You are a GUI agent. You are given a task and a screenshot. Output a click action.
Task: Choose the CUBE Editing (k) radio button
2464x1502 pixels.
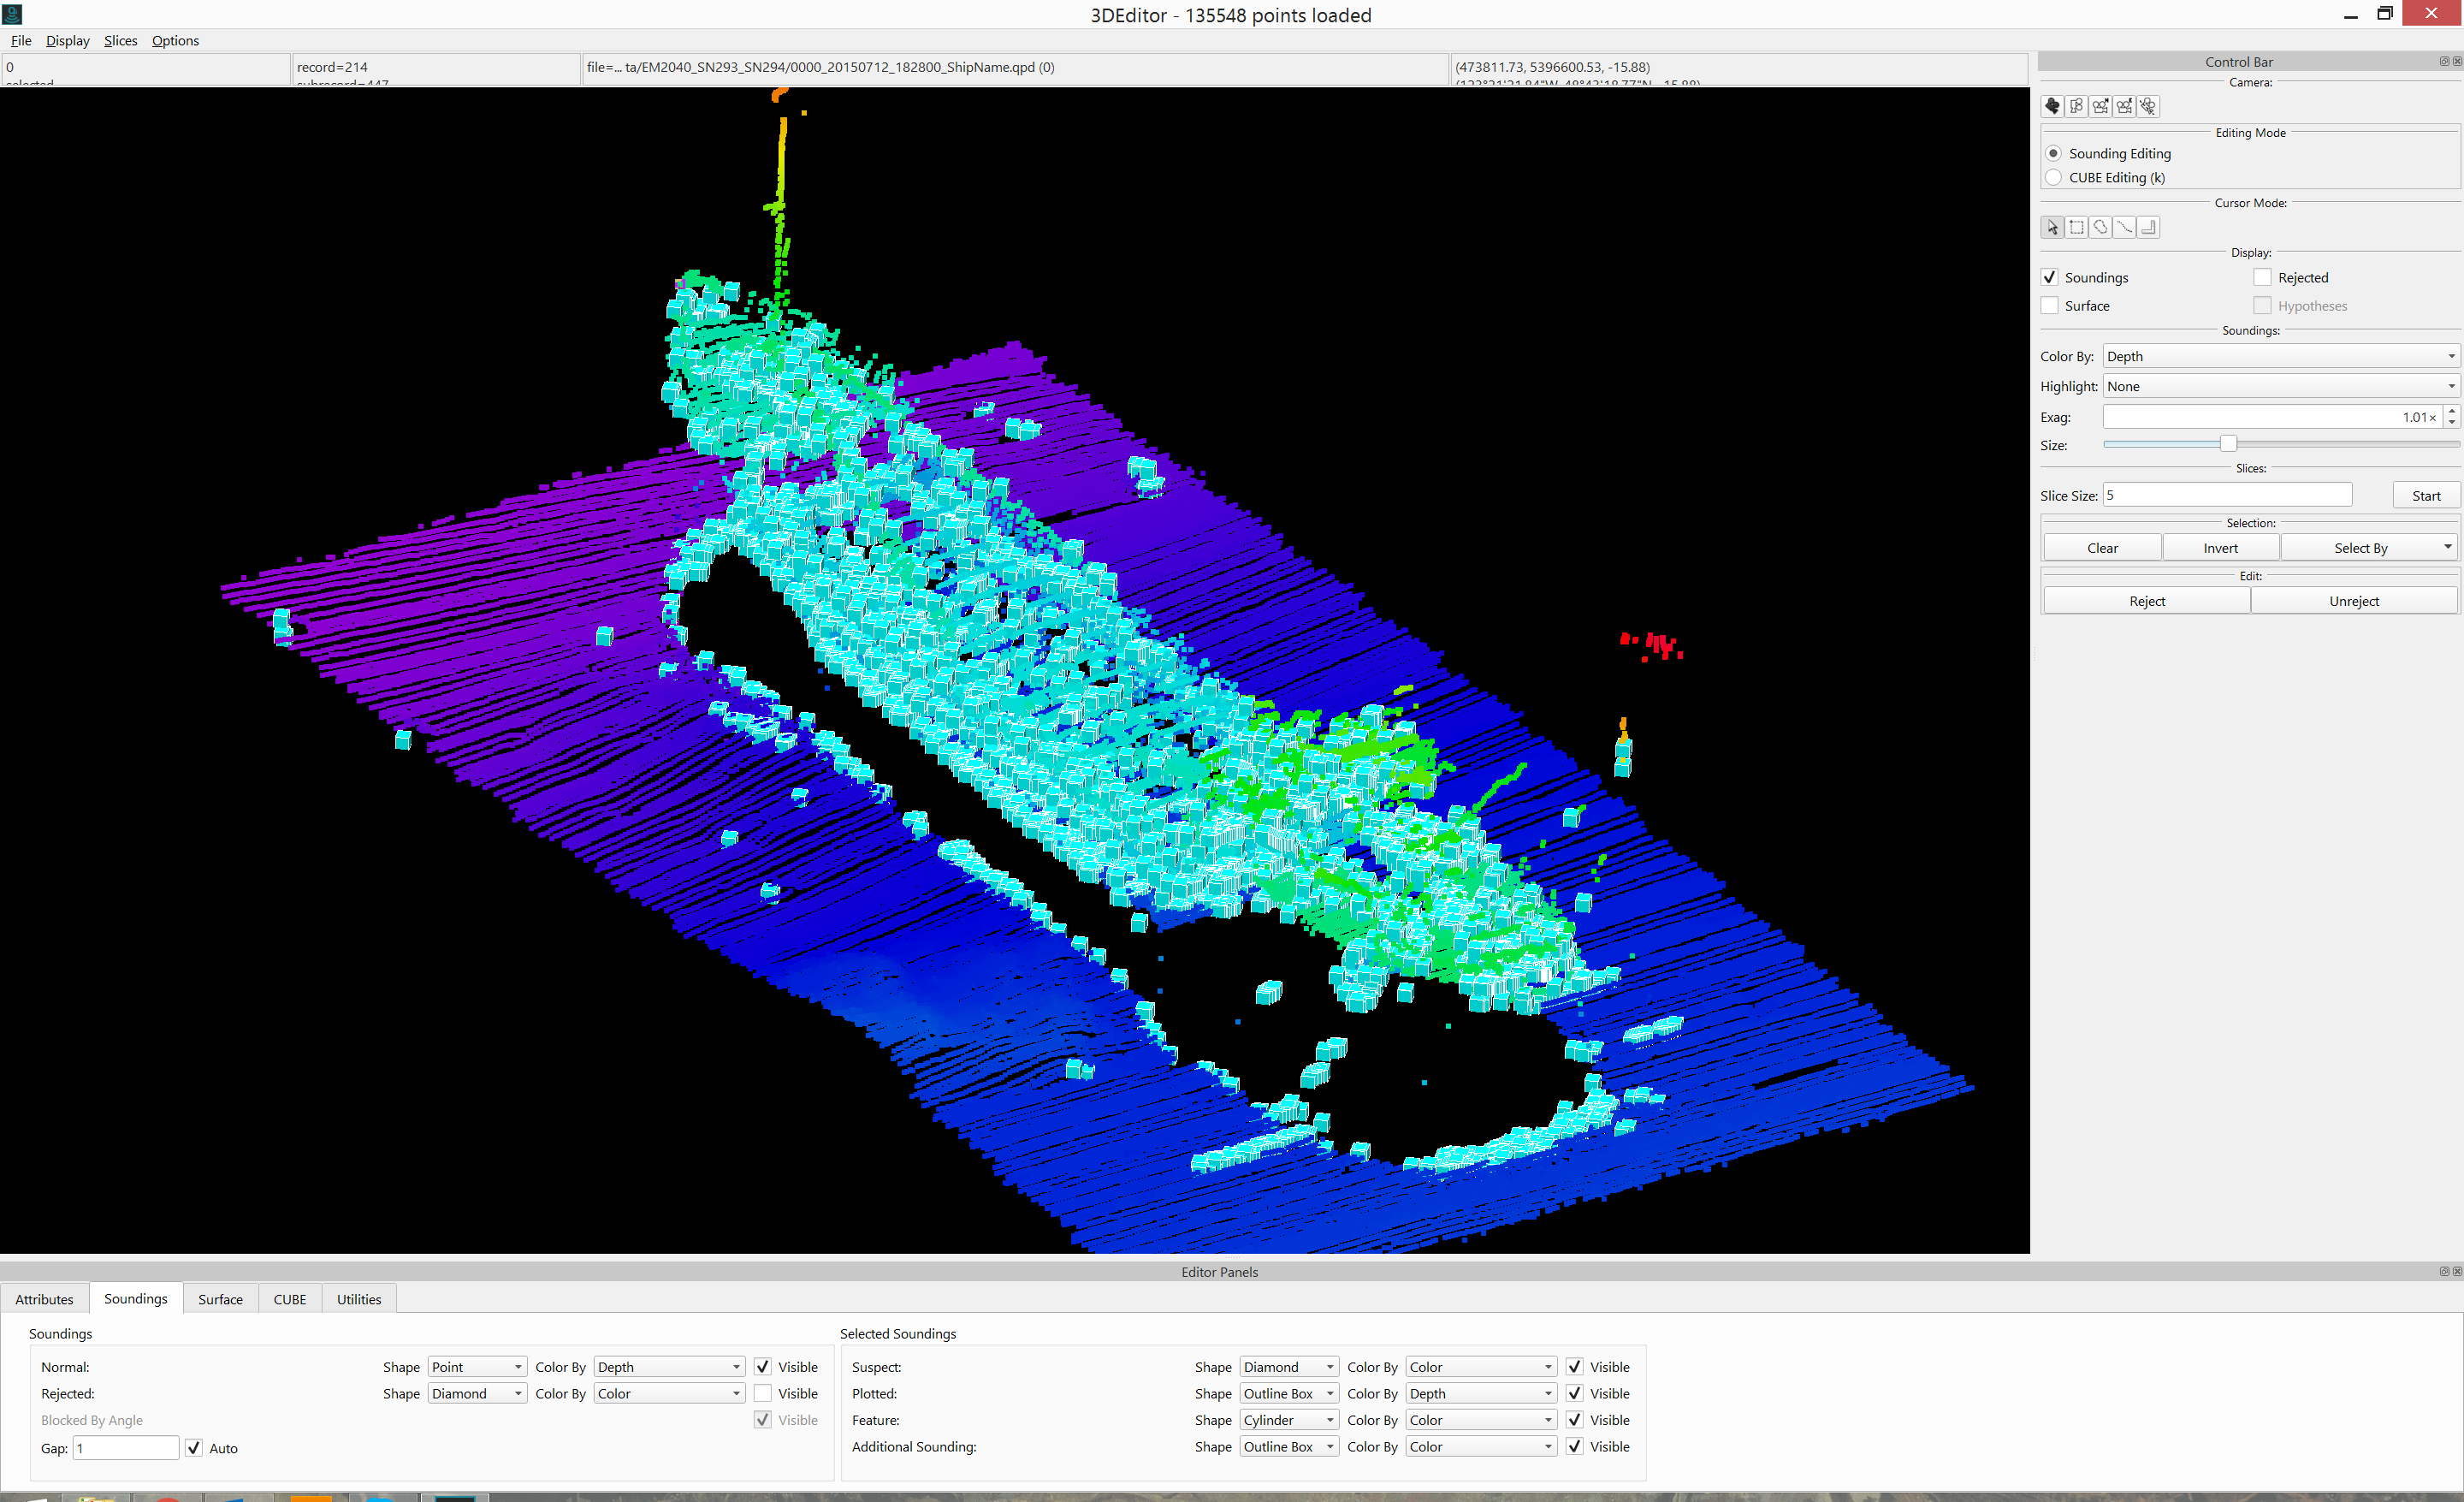[x=2053, y=178]
